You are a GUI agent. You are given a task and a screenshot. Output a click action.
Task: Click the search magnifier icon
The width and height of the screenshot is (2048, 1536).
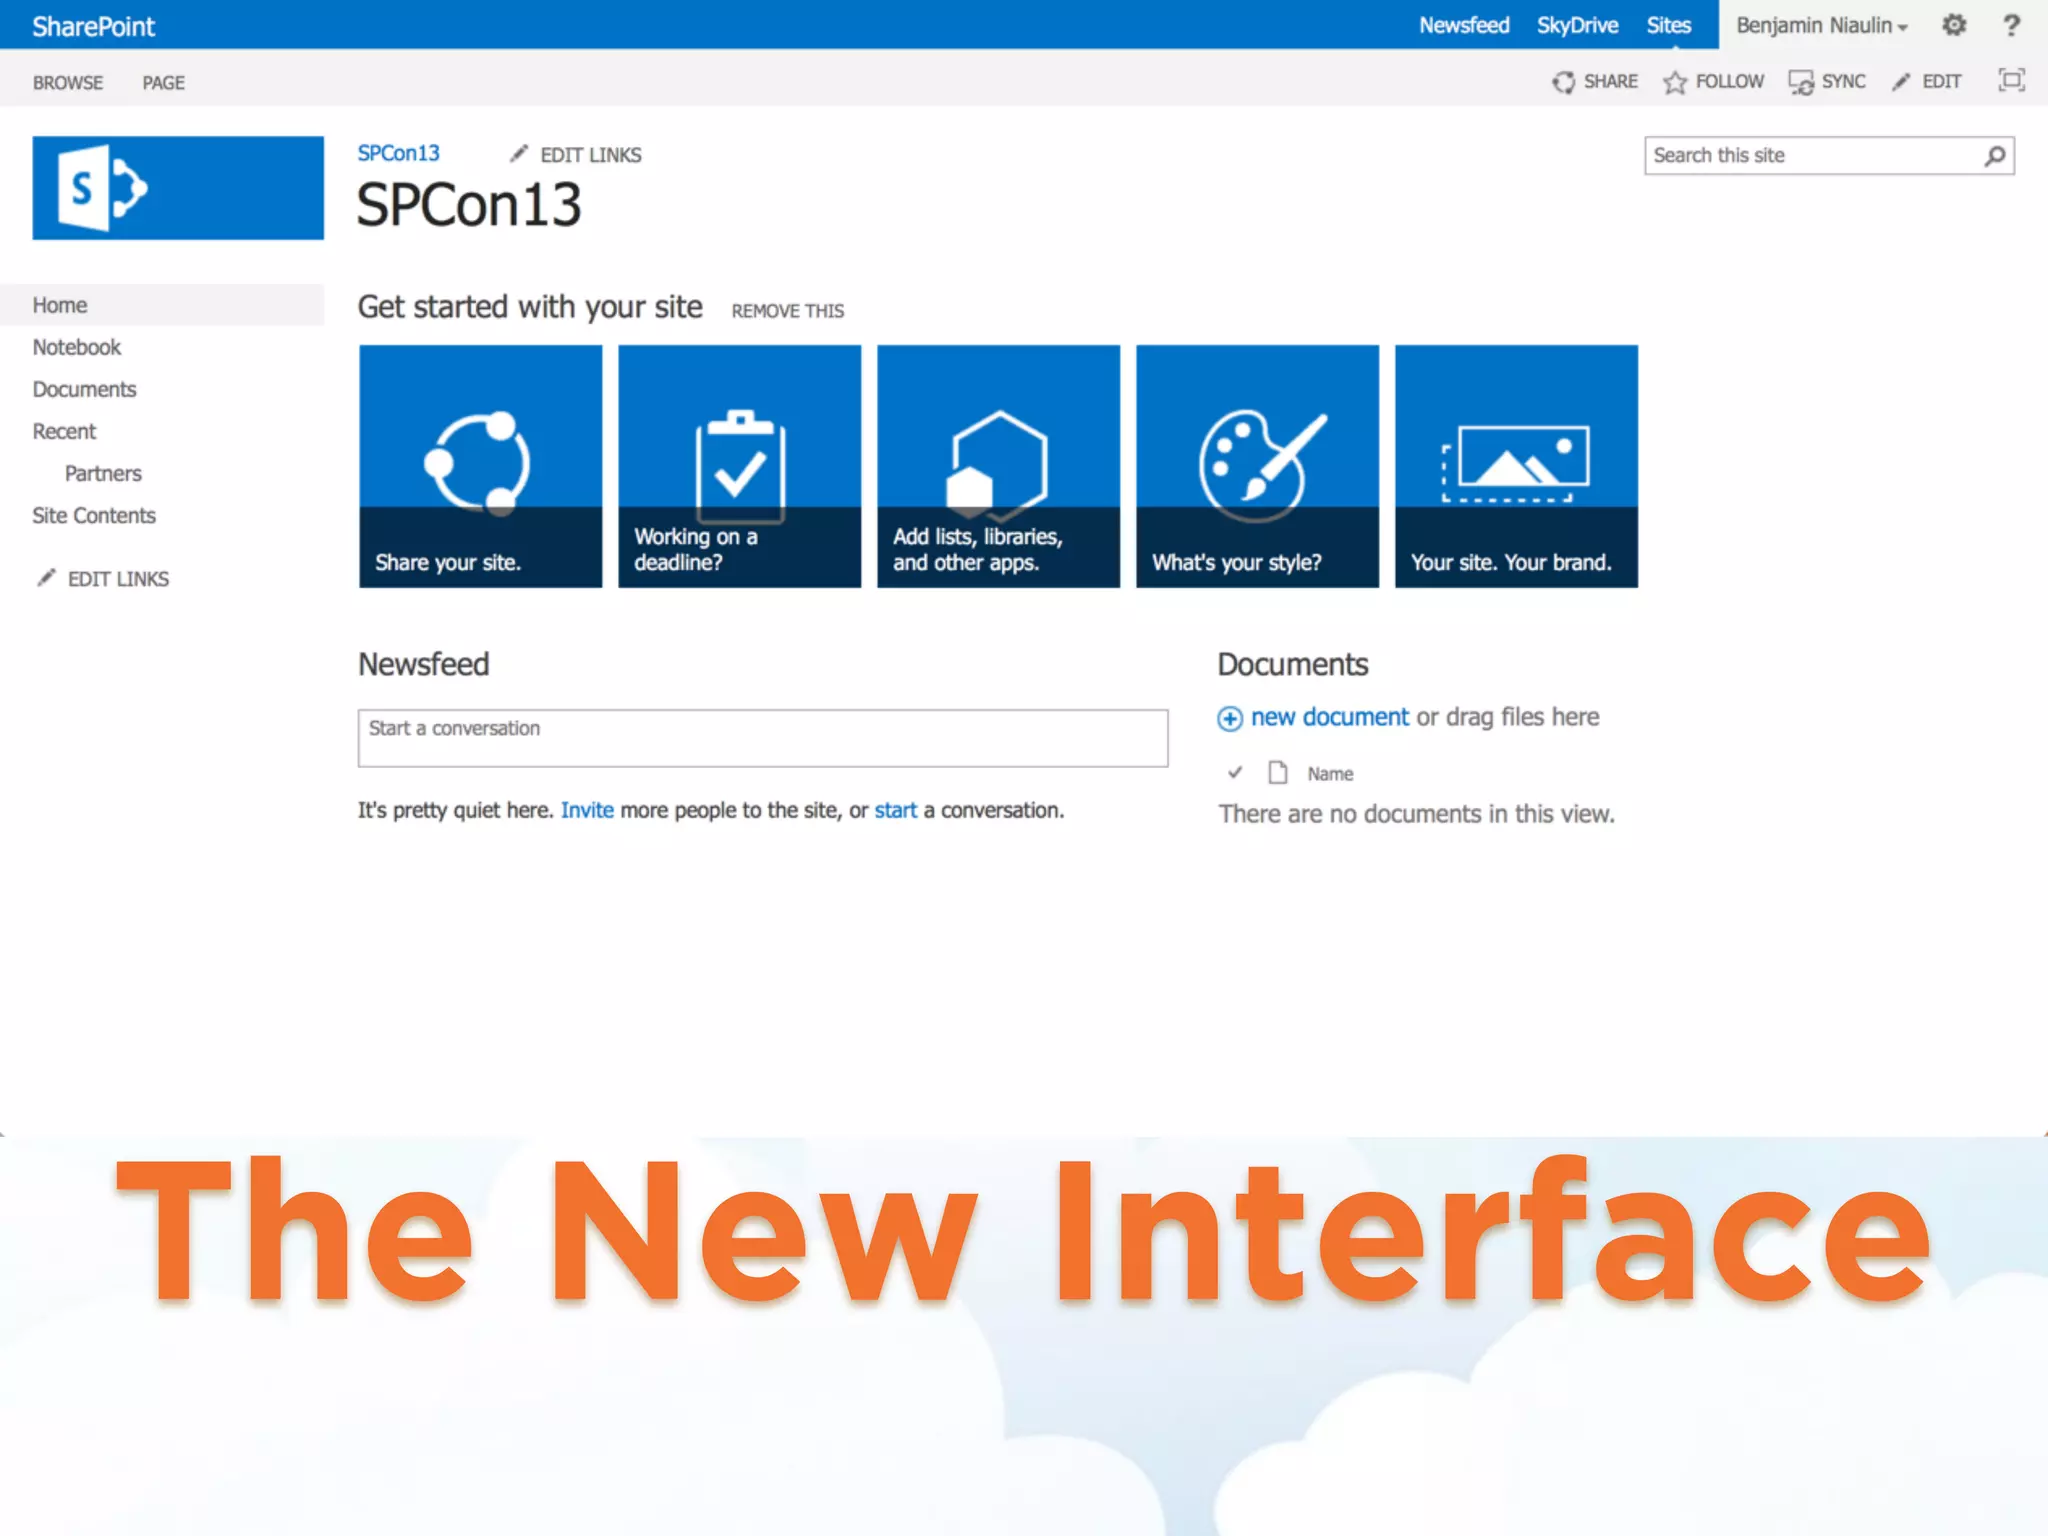[x=1994, y=156]
